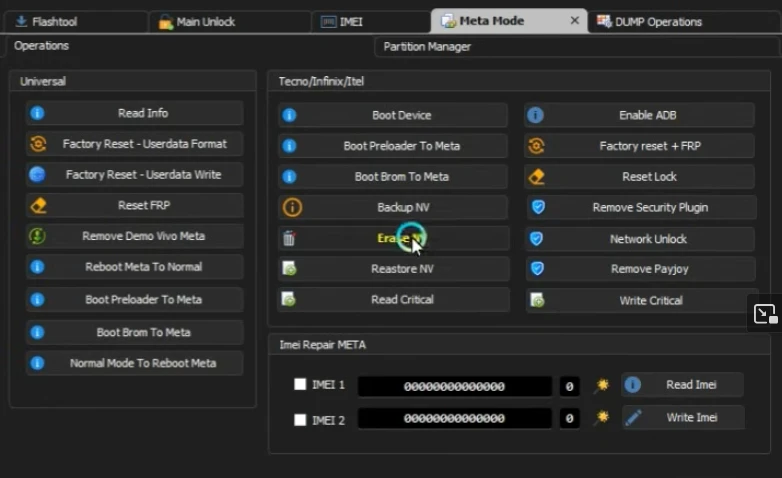The width and height of the screenshot is (782, 478).
Task: Click the Backup NV button
Action: tap(393, 208)
